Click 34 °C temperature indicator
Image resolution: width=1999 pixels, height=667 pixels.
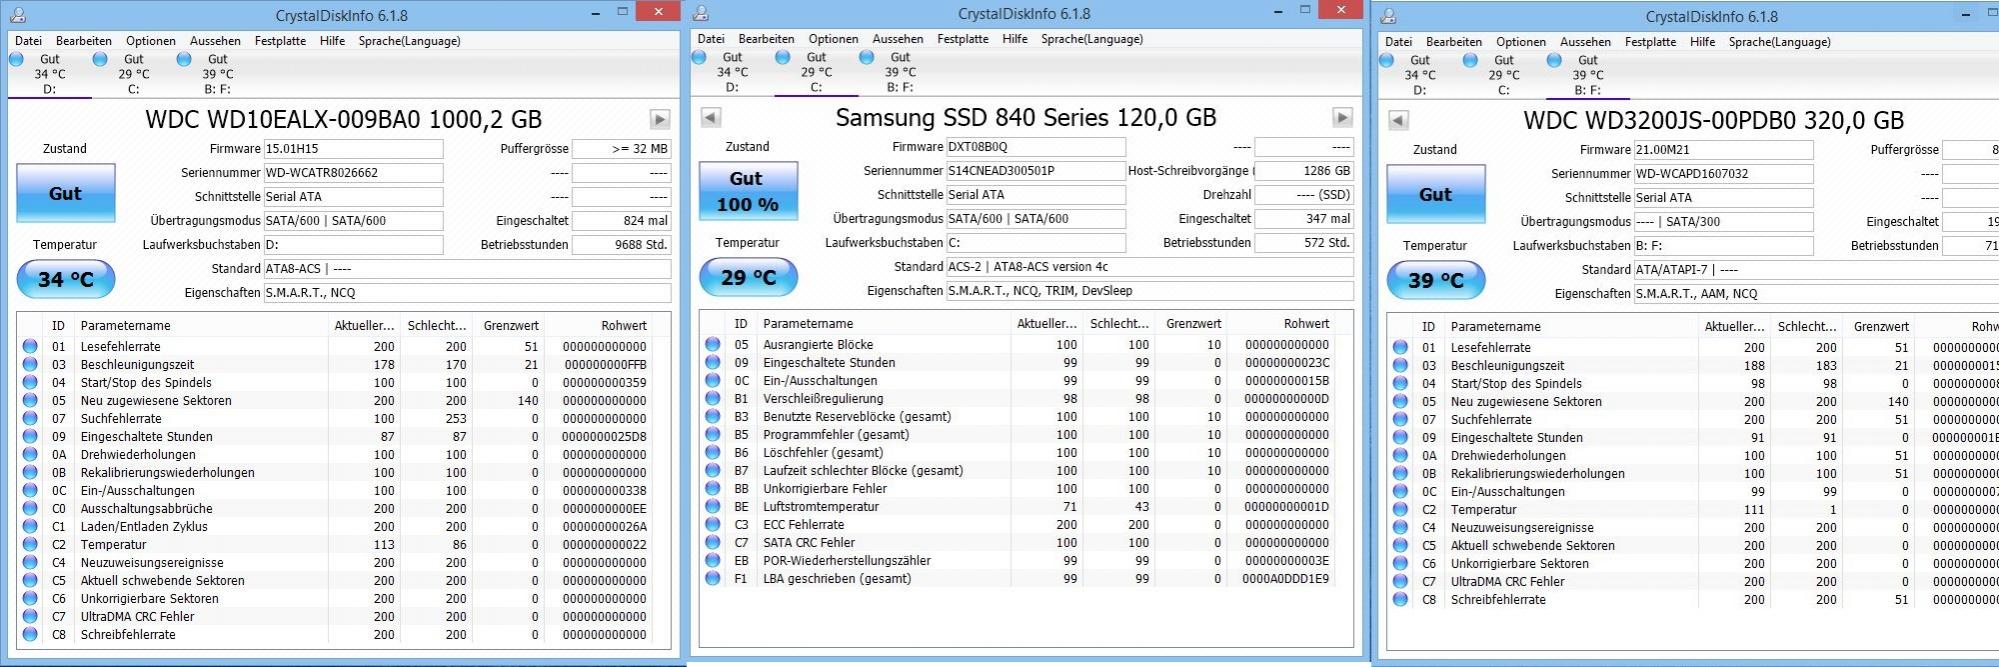(66, 280)
